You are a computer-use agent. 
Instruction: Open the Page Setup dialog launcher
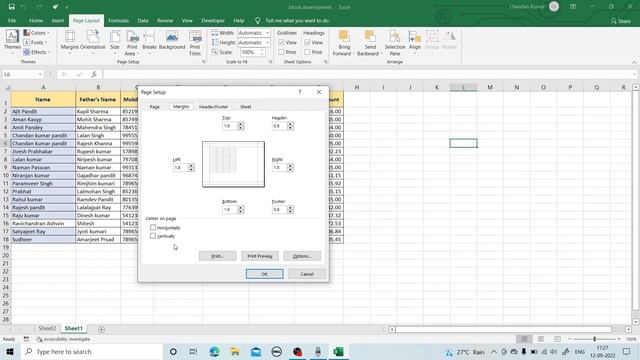tap(203, 62)
